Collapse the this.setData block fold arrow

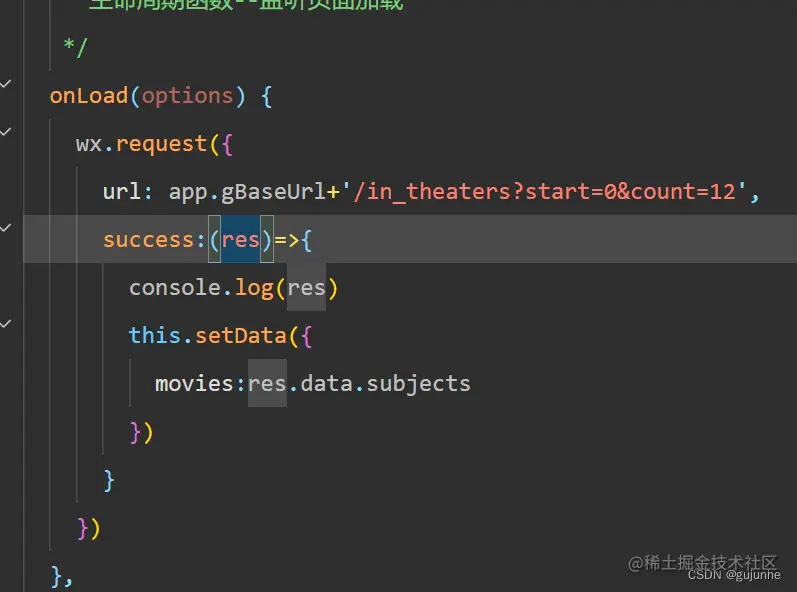[6, 323]
